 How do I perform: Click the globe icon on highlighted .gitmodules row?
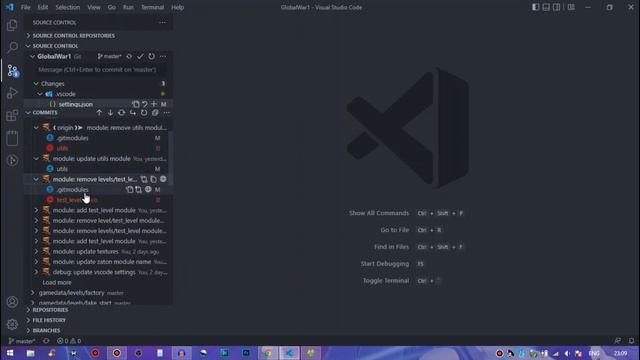[148, 189]
